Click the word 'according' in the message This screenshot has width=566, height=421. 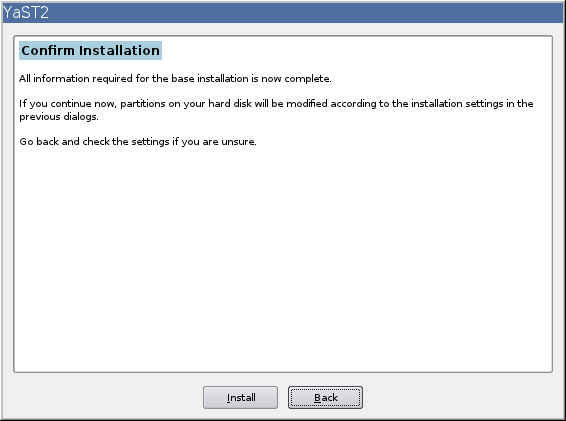[353, 104]
